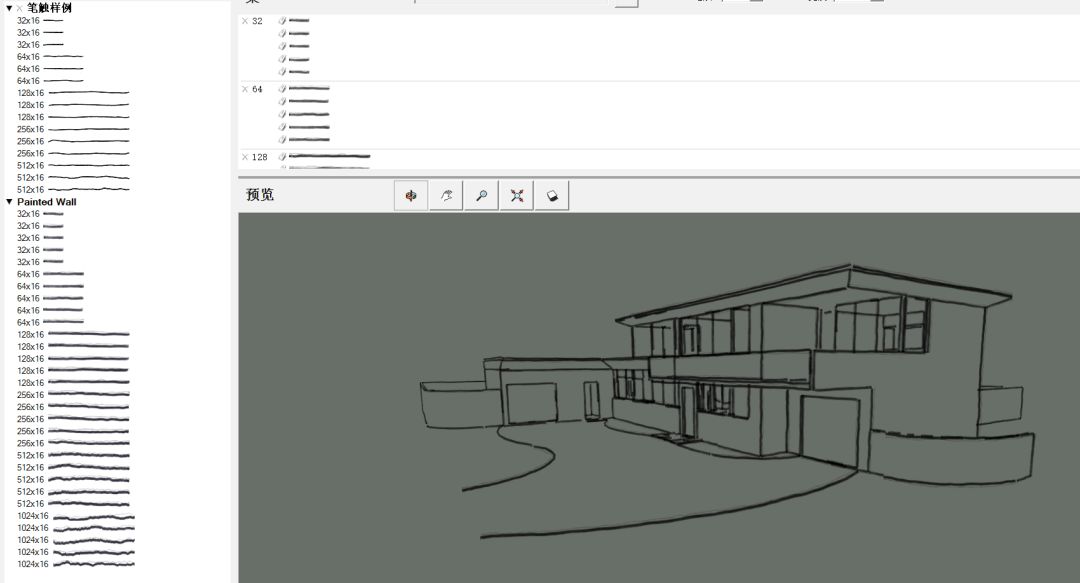
Task: Select last 512x16 stroke under 笔触样例
Action: tap(73, 190)
